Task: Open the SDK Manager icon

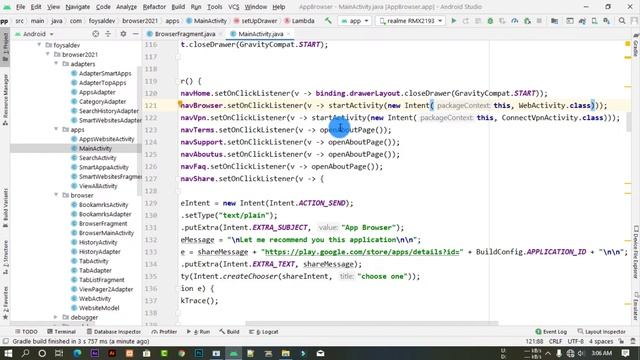Action: 607,21
